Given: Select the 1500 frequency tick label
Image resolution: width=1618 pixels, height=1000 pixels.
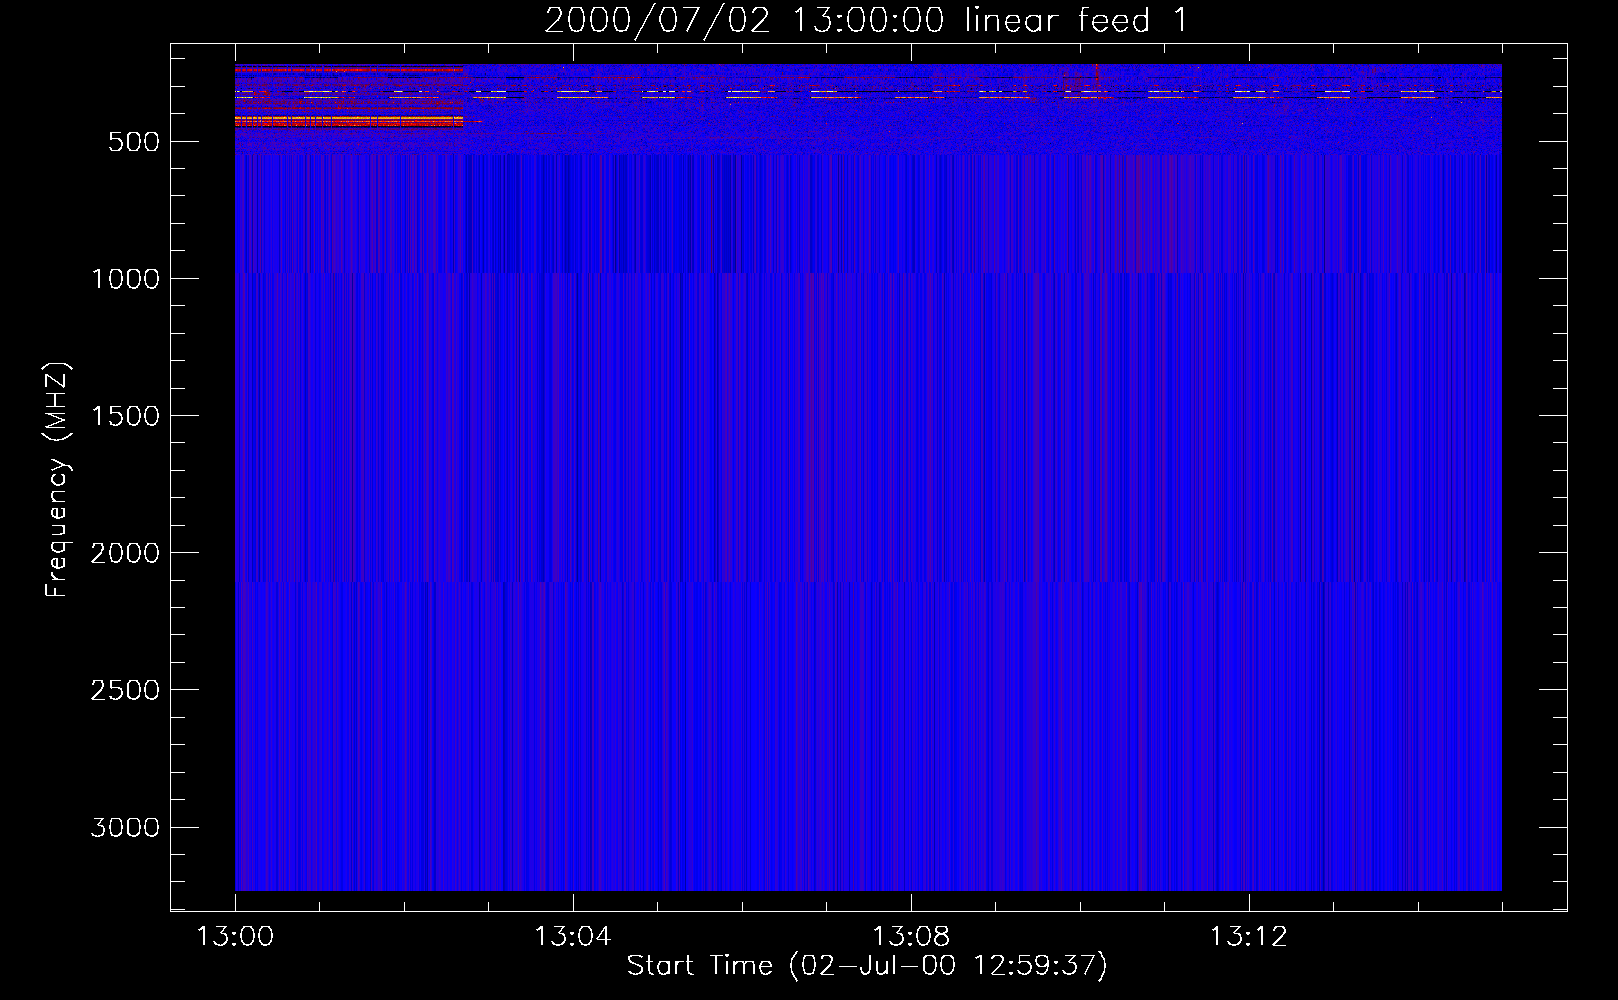Looking at the screenshot, I should [125, 416].
